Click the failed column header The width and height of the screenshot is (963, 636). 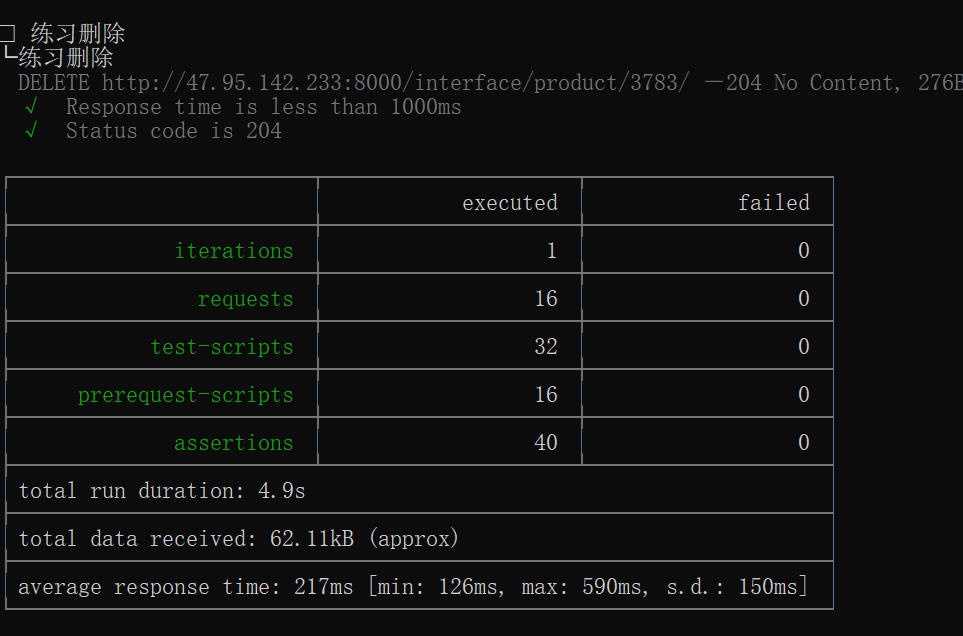tap(773, 203)
